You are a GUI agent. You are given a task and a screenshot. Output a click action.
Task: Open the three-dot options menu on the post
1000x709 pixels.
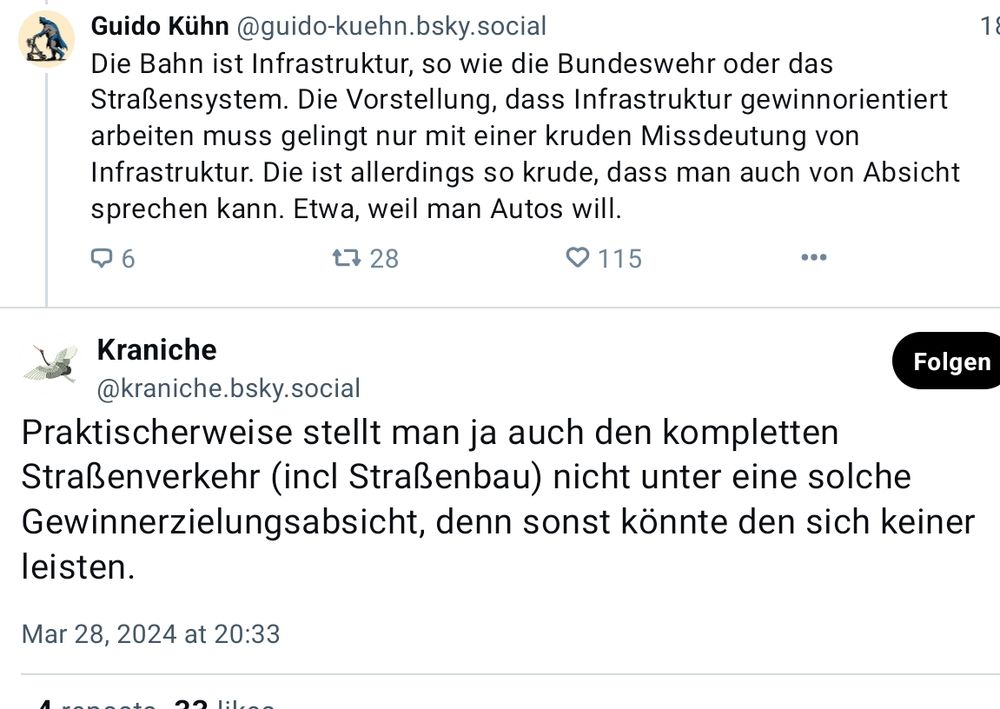pyautogui.click(x=813, y=258)
